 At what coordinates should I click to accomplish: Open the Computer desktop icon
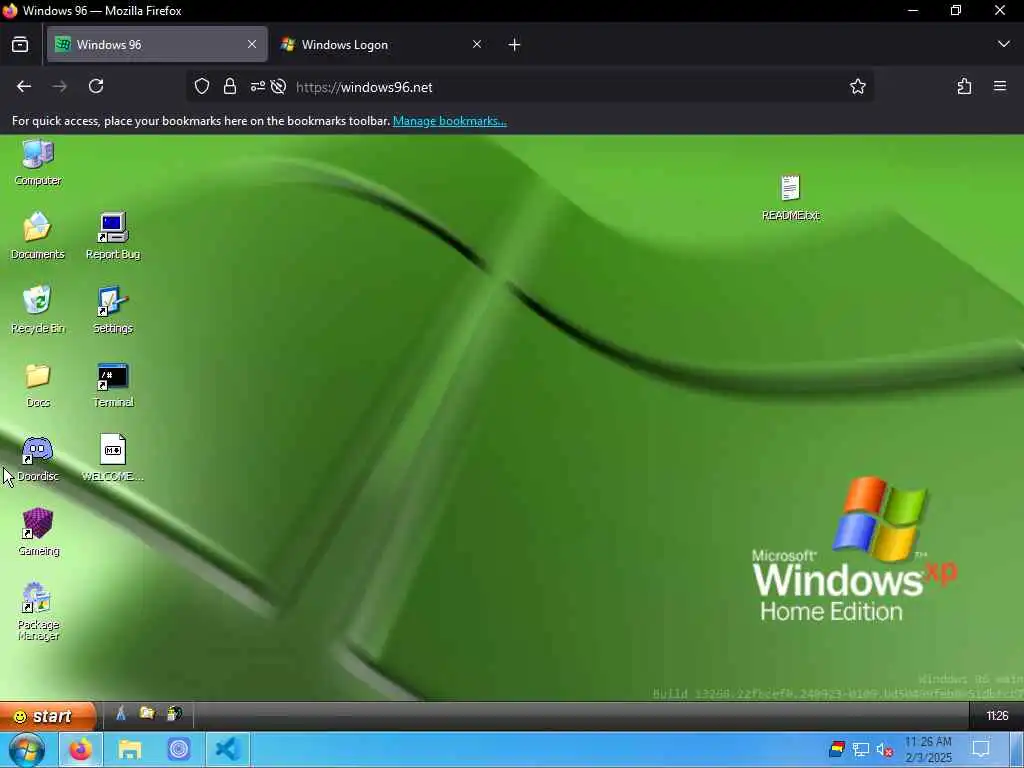(x=38, y=163)
